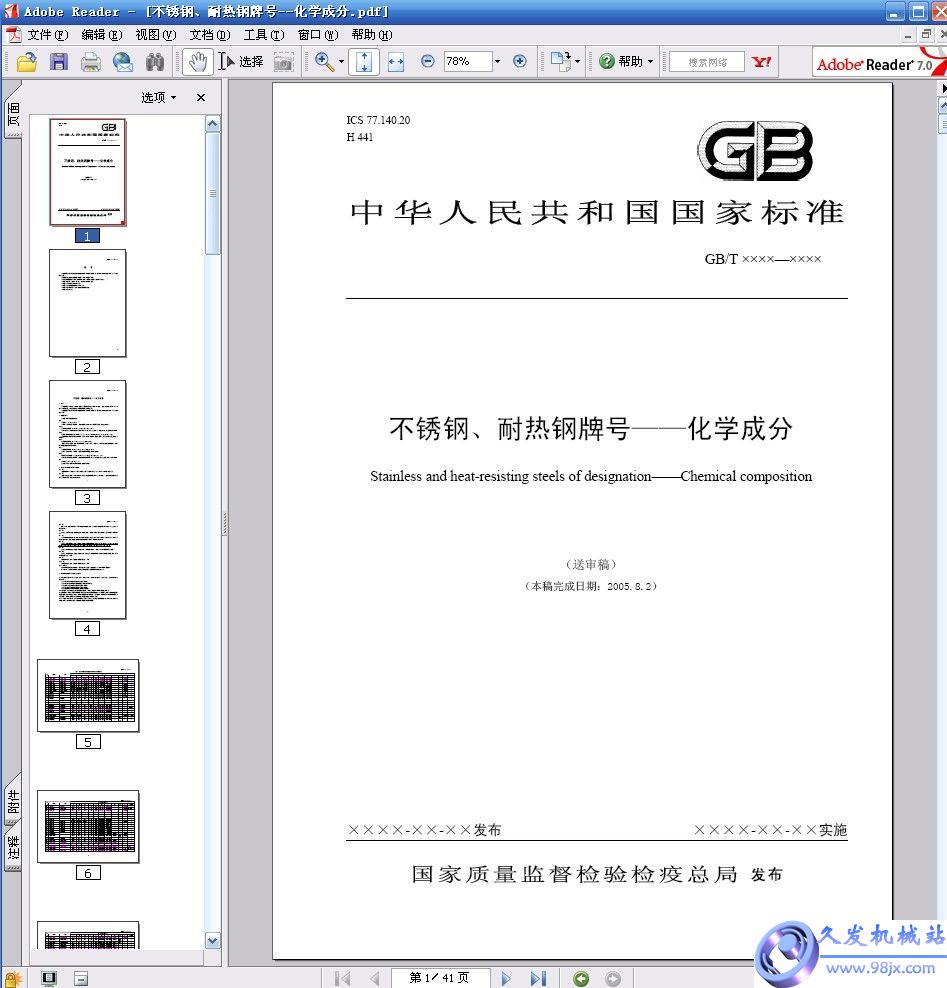Click the rotate page view icon
The image size is (947, 988).
click(x=560, y=60)
